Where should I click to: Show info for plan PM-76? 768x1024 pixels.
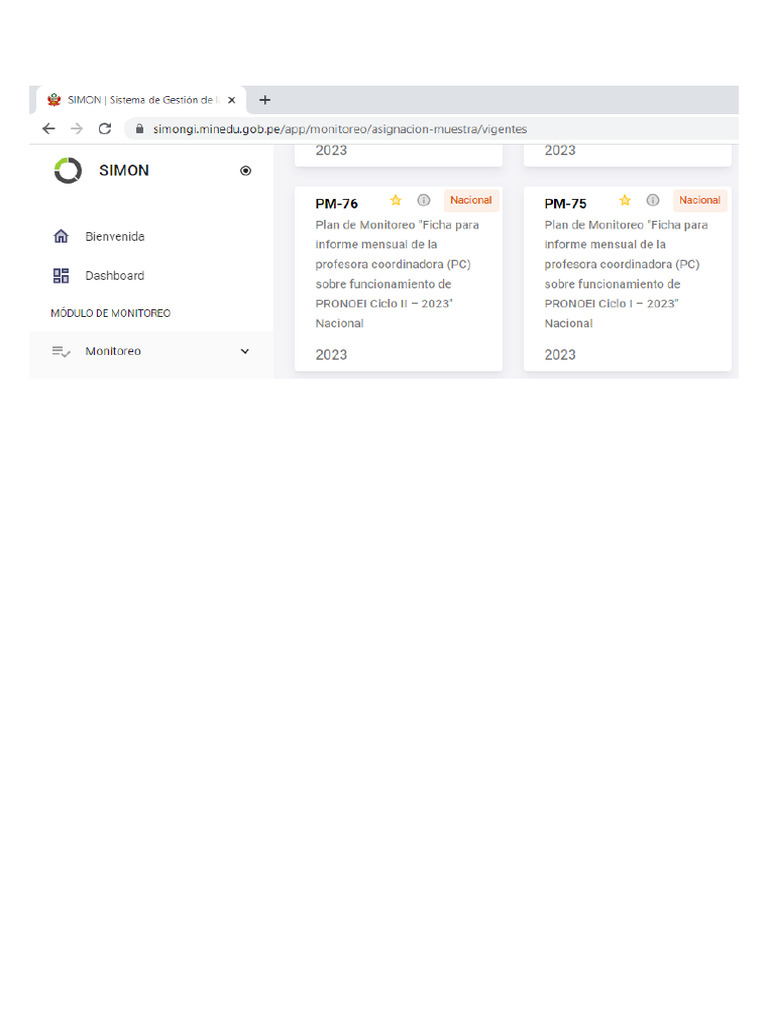[x=423, y=200]
